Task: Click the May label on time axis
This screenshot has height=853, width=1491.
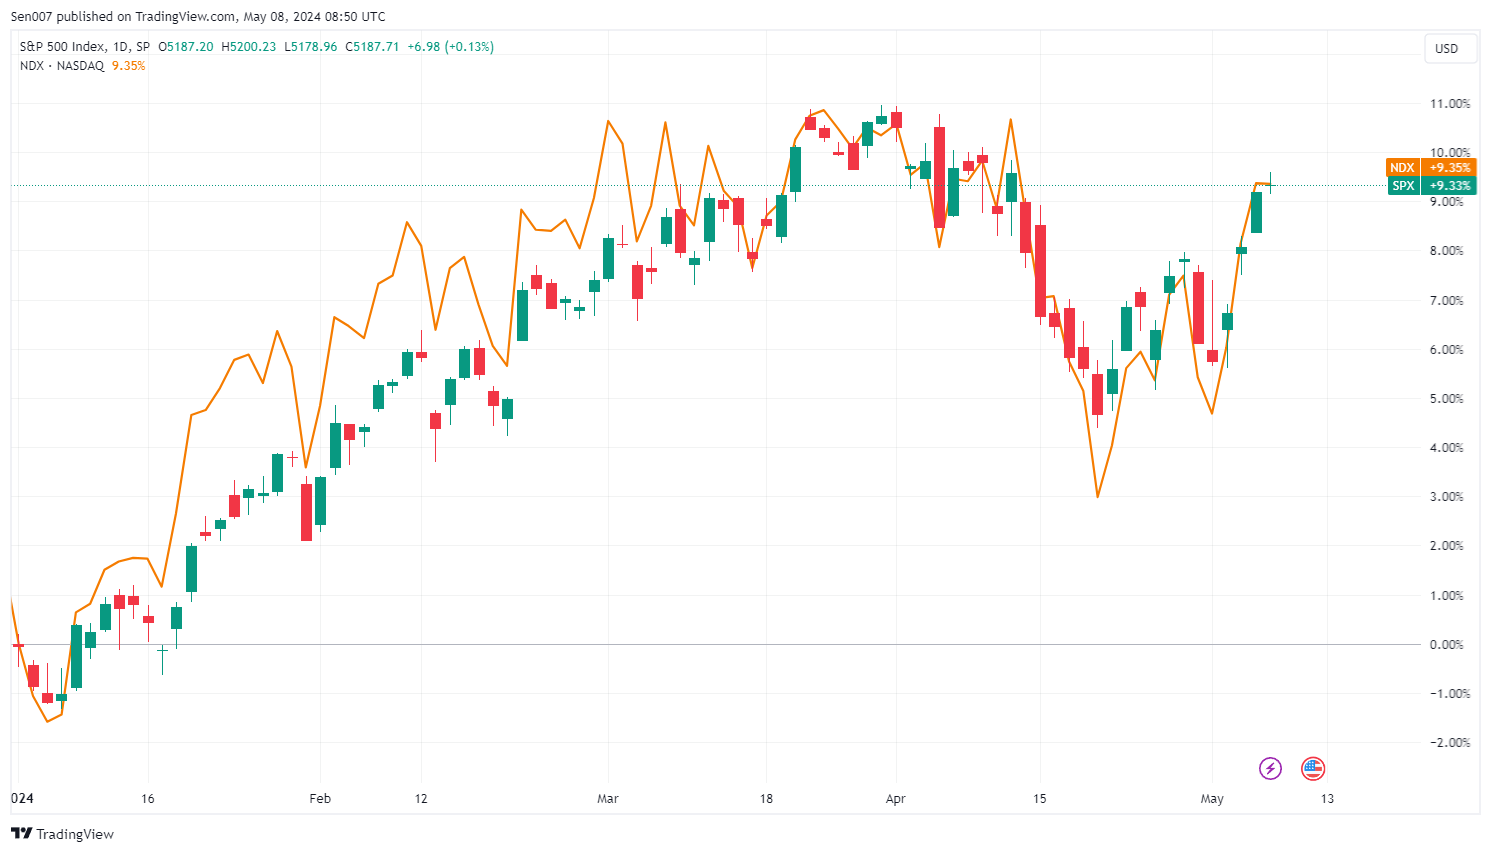Action: click(1212, 799)
